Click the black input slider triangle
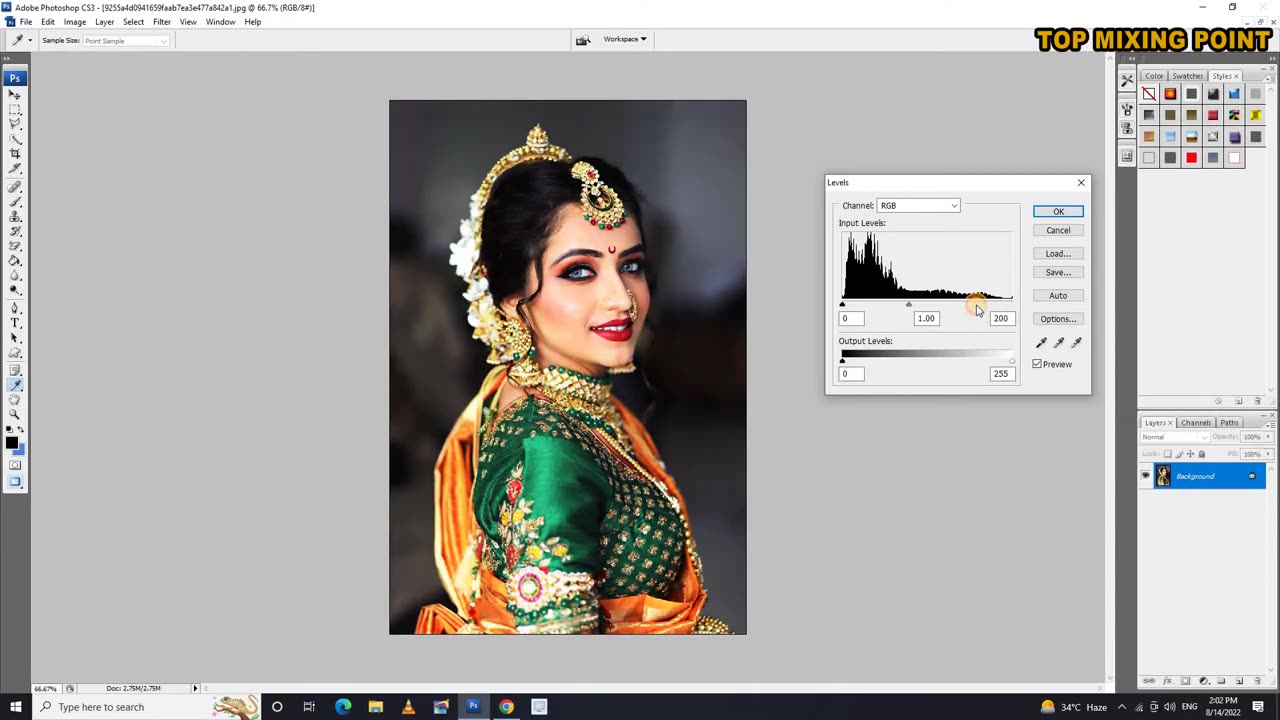Screen dimensions: 1280x720 842,304
